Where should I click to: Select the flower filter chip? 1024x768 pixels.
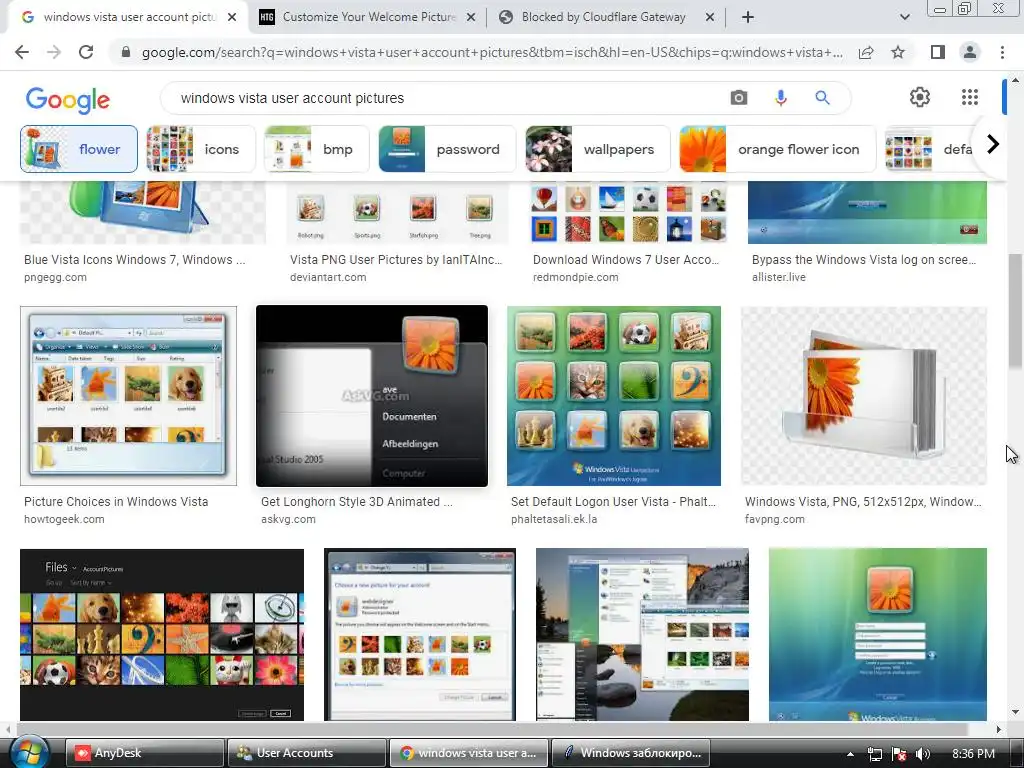point(79,149)
